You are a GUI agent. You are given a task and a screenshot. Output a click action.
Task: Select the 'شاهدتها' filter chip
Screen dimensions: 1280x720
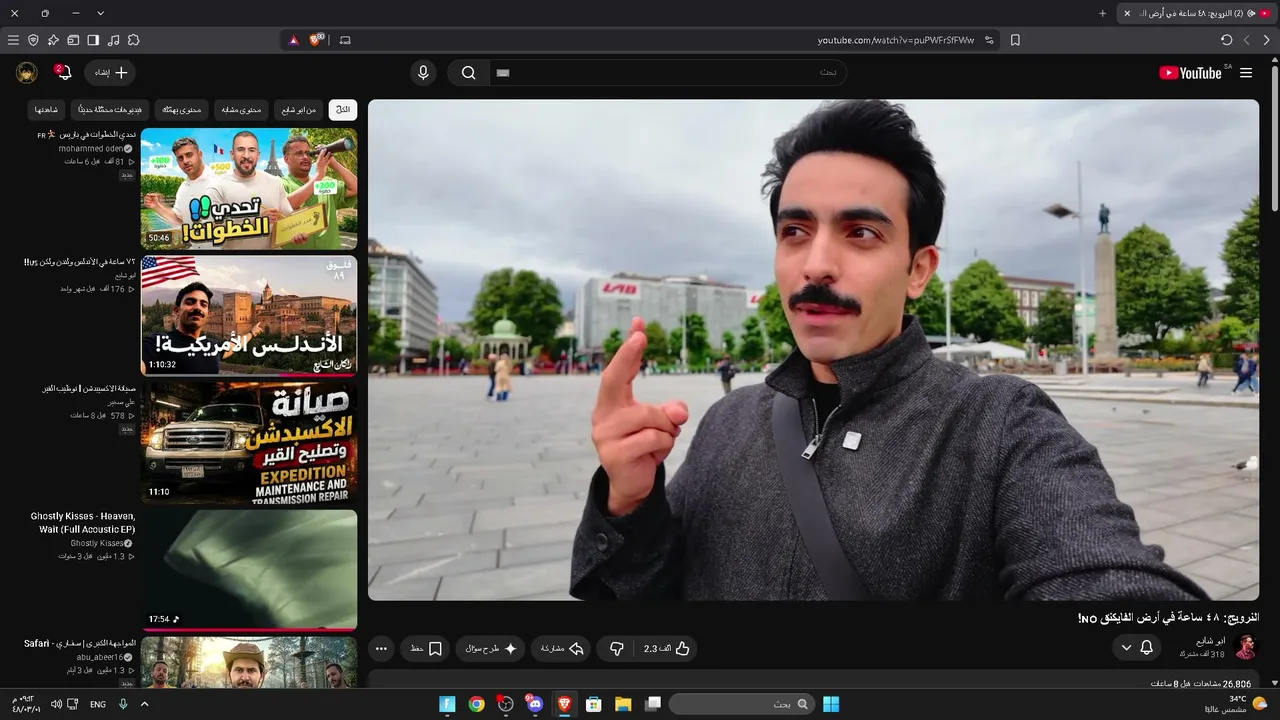(46, 109)
